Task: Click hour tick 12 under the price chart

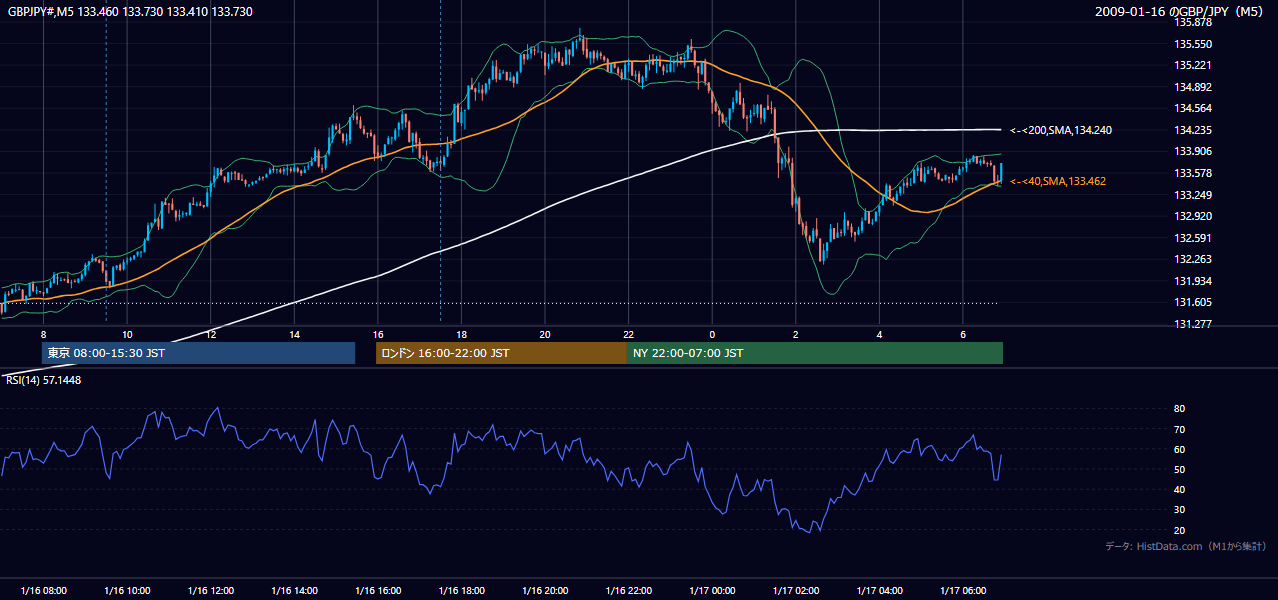Action: point(211,335)
